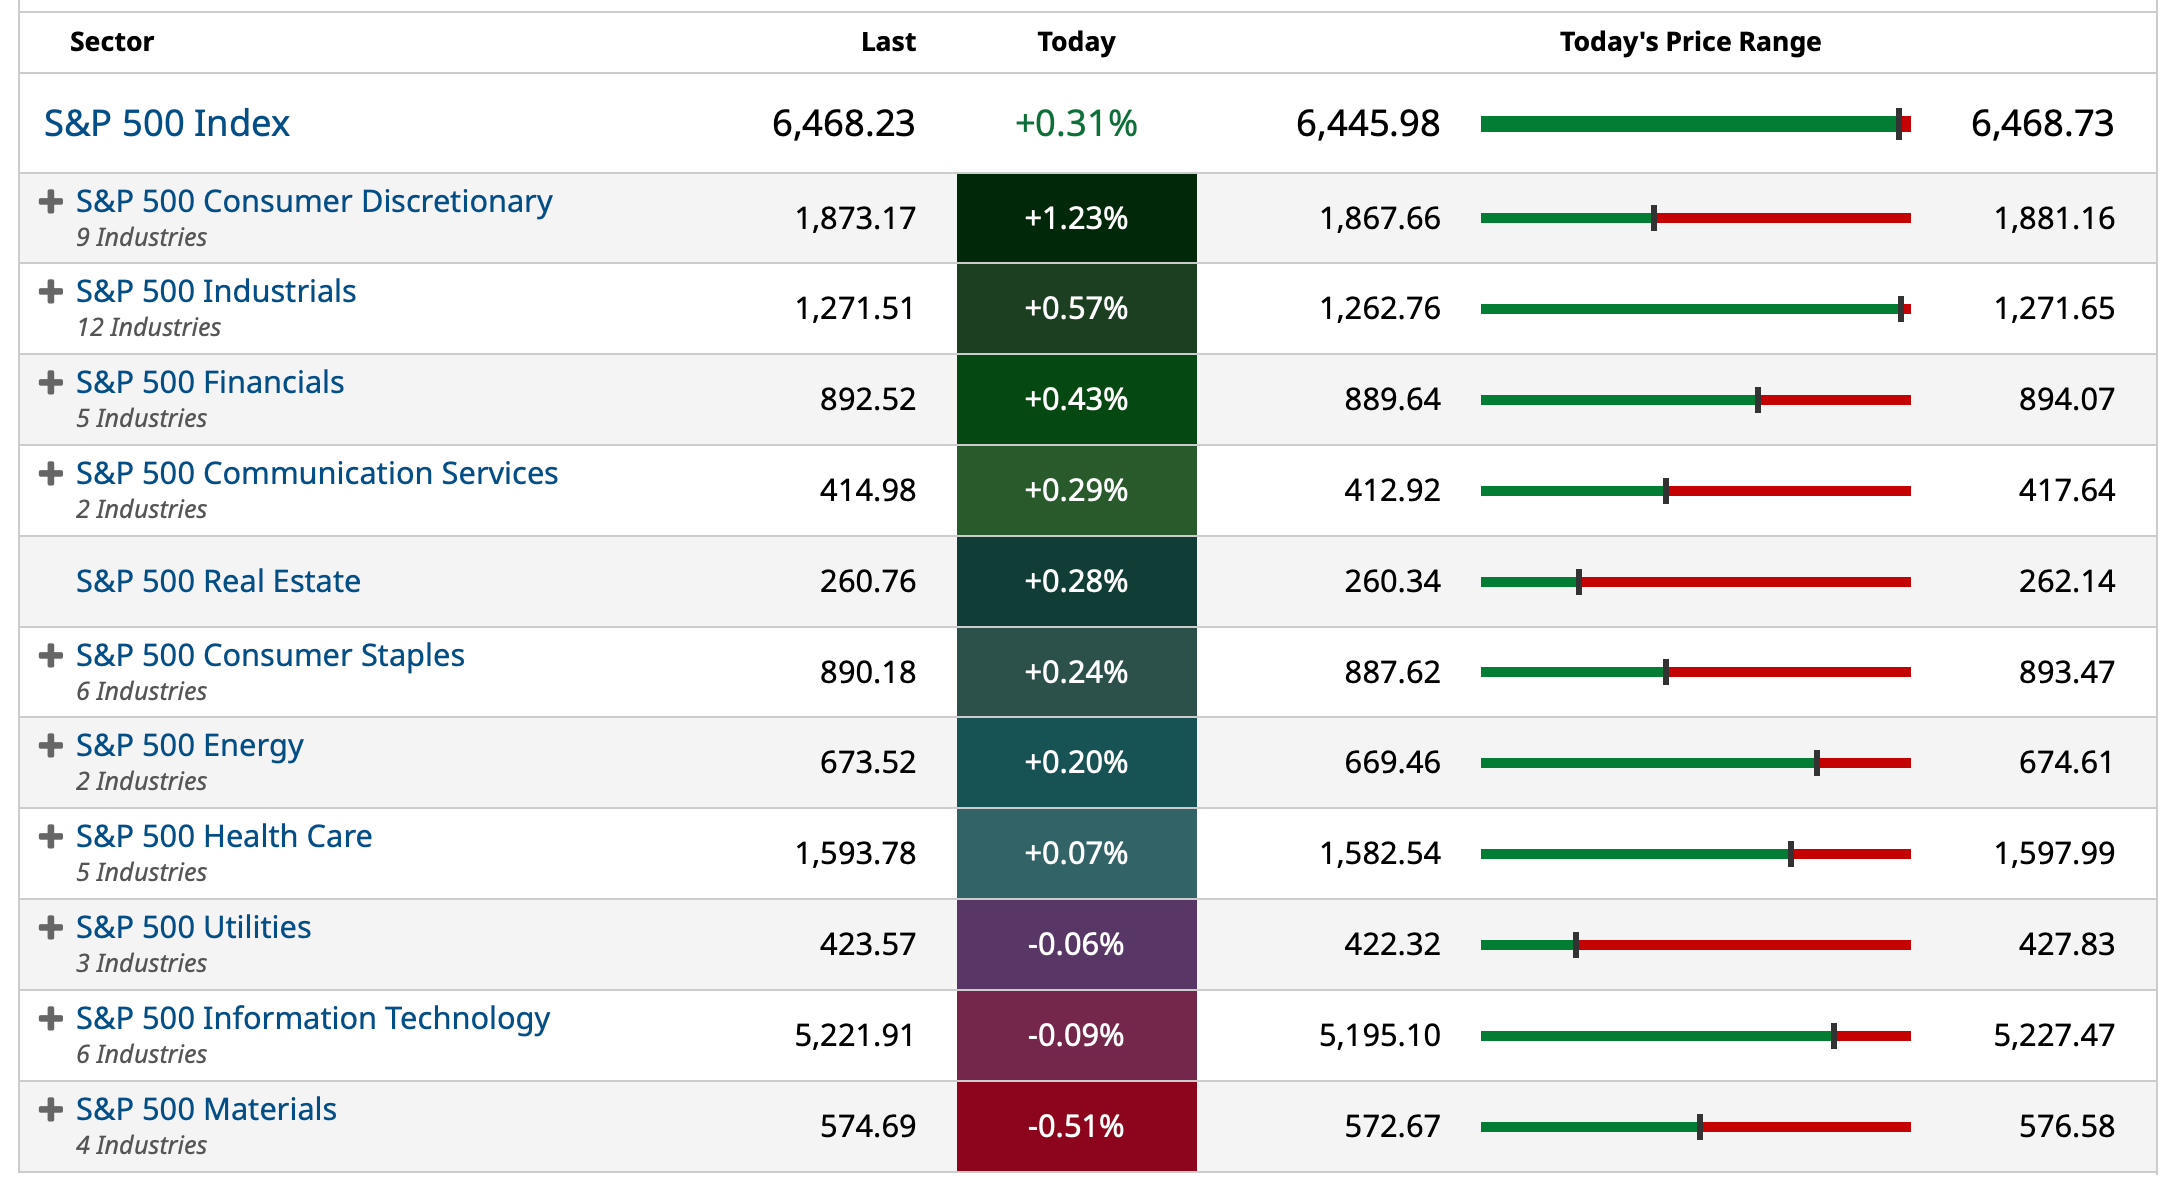Open the S&P 500 Index link

click(167, 123)
